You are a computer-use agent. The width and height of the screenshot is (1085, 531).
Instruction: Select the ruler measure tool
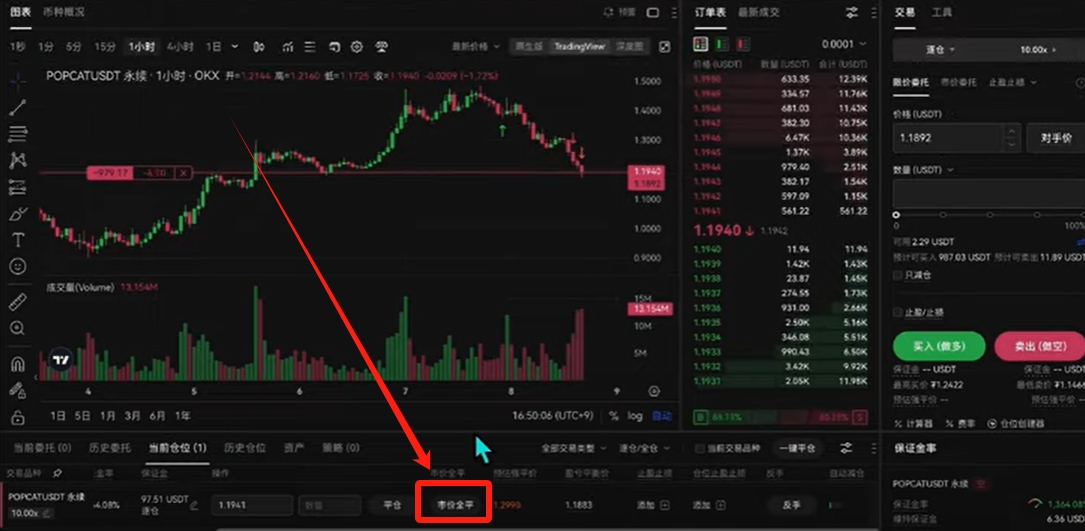tap(19, 302)
